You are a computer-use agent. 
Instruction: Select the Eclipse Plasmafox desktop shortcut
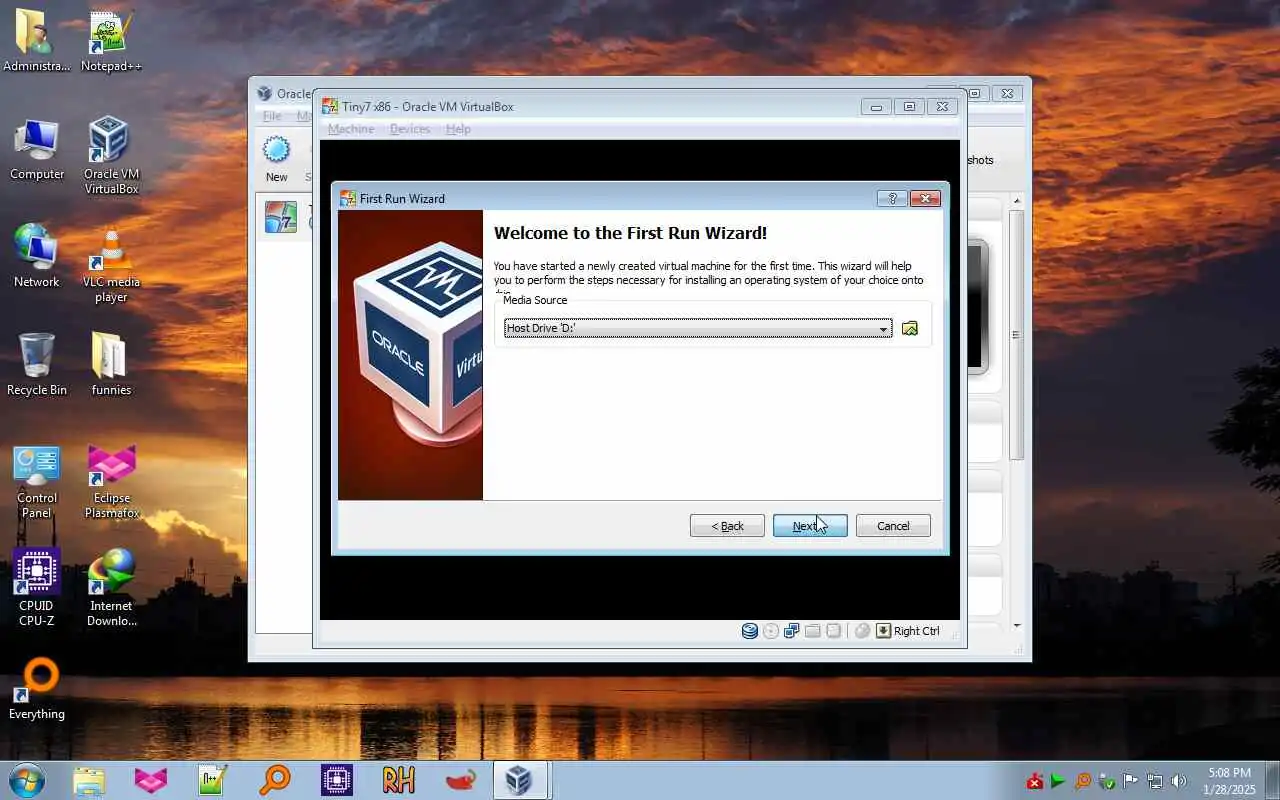(111, 482)
